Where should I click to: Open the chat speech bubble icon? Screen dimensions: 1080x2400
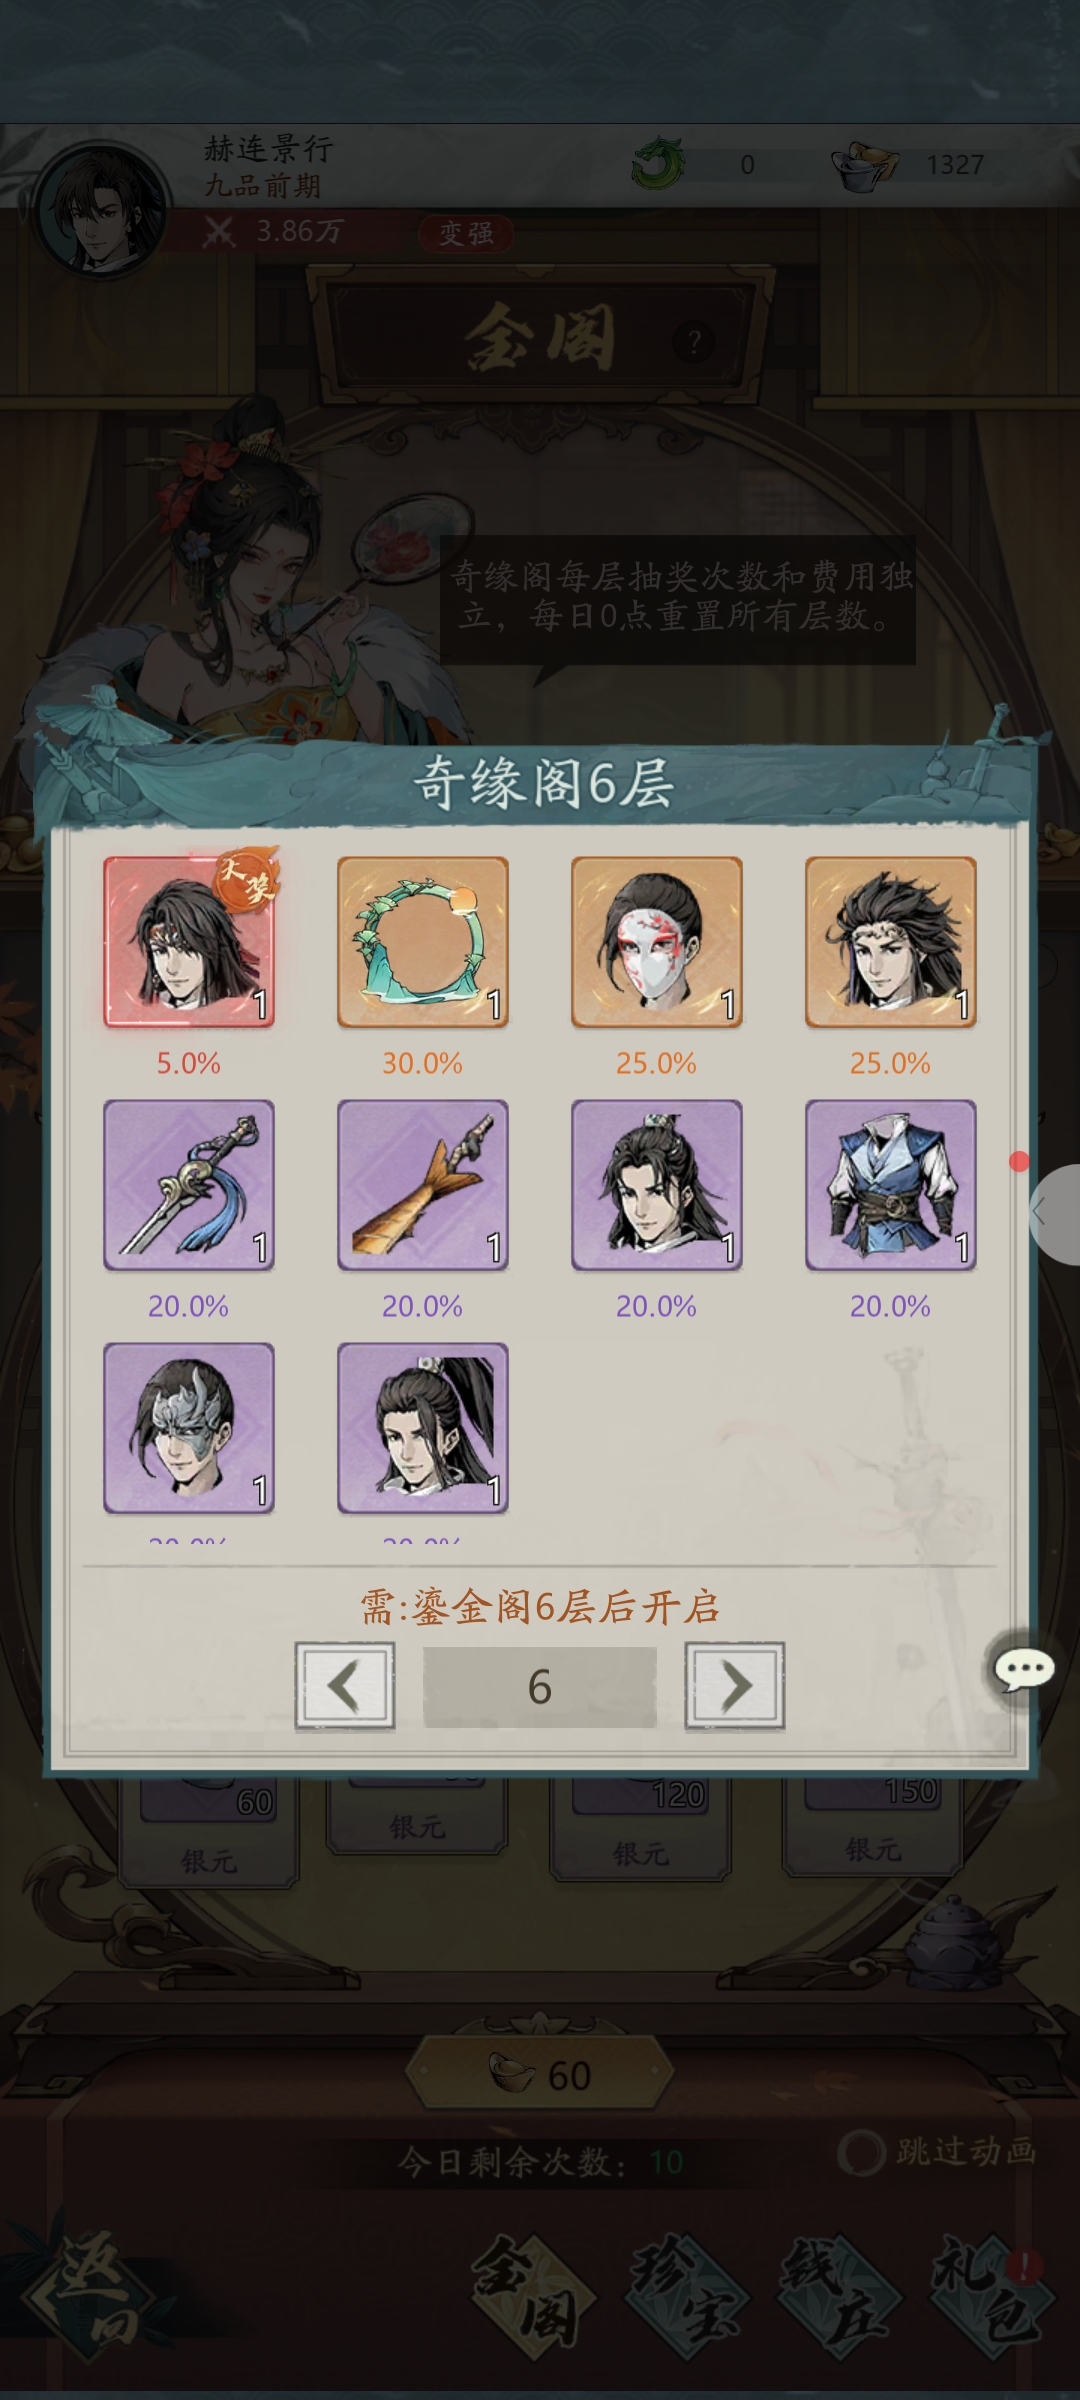(1023, 1669)
